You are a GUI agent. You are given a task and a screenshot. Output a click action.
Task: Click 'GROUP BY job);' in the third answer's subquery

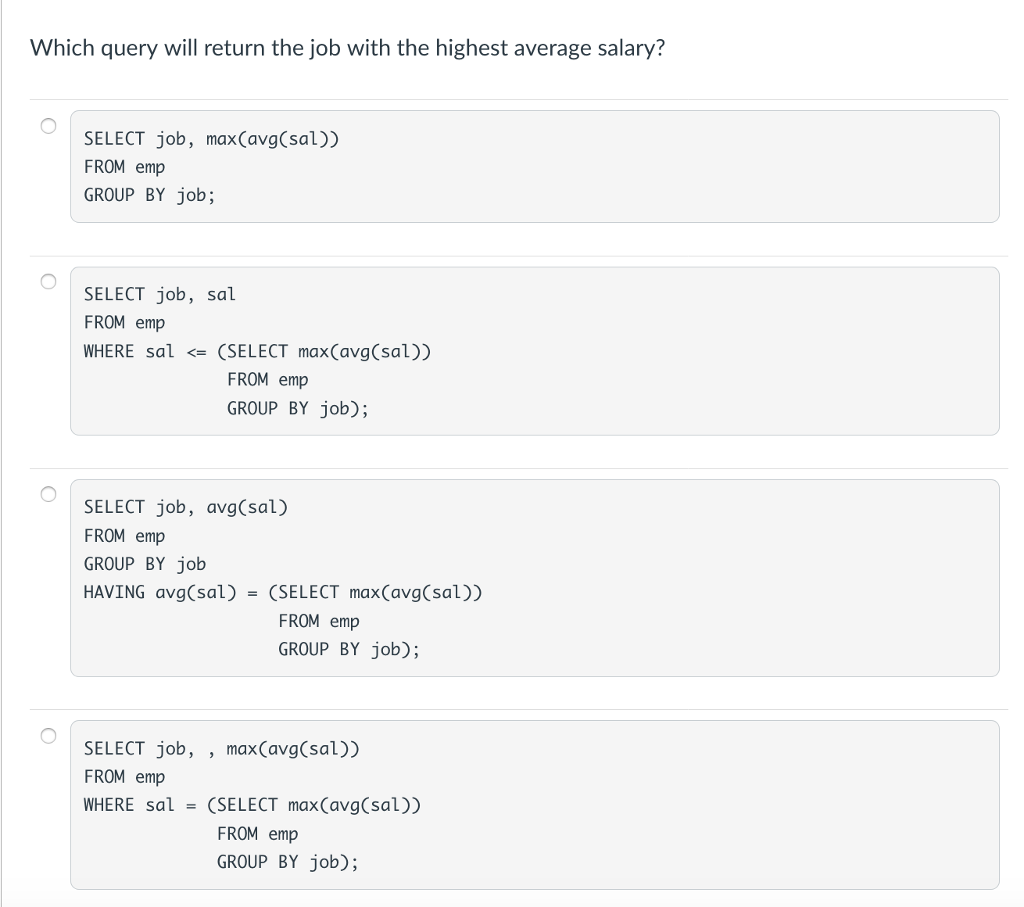click(349, 650)
